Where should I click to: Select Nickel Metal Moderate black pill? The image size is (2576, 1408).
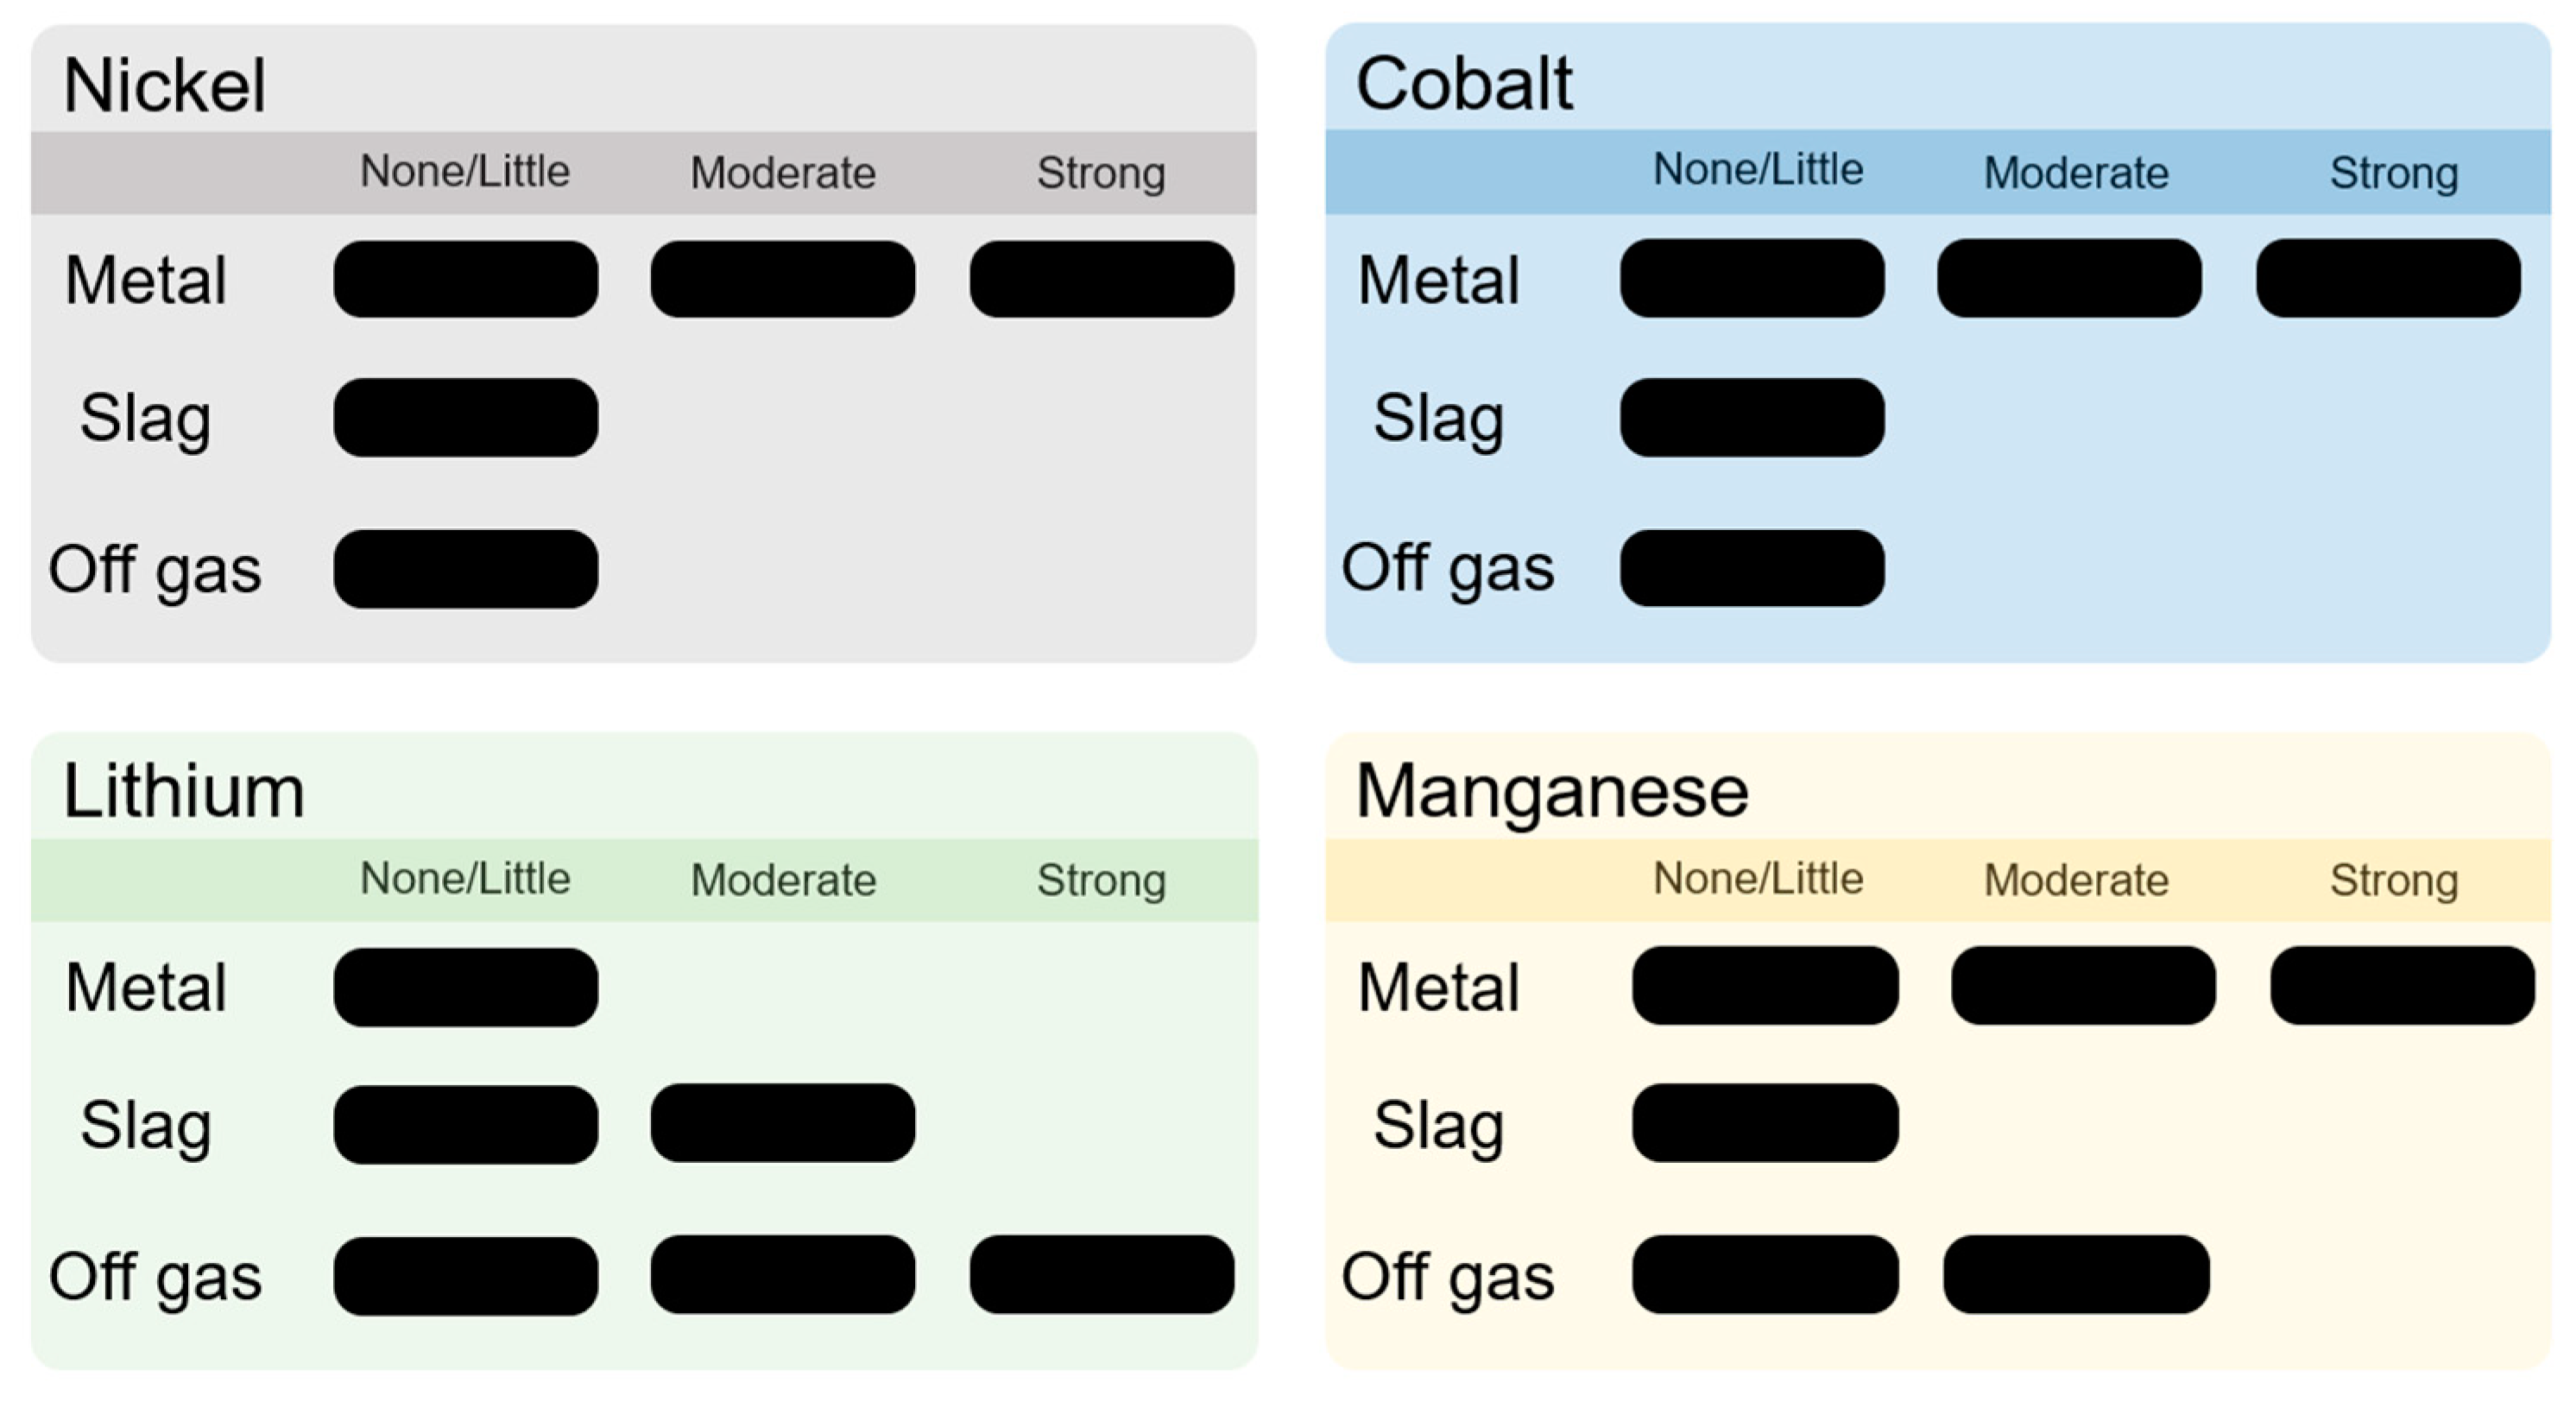pyautogui.click(x=783, y=279)
